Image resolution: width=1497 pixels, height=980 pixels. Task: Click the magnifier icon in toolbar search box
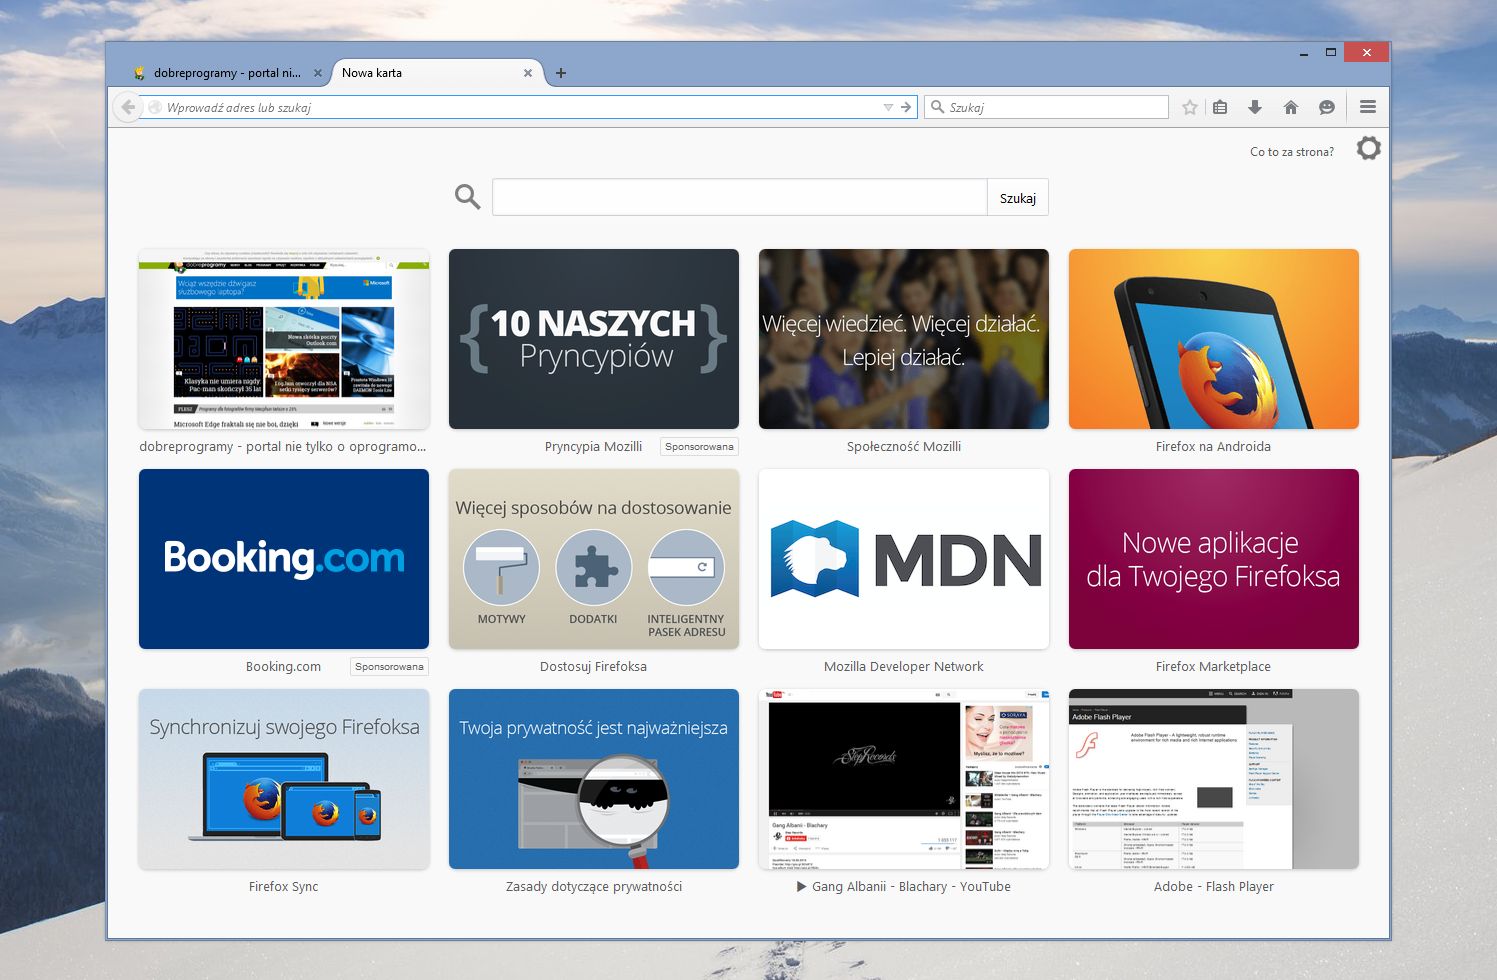coord(937,107)
